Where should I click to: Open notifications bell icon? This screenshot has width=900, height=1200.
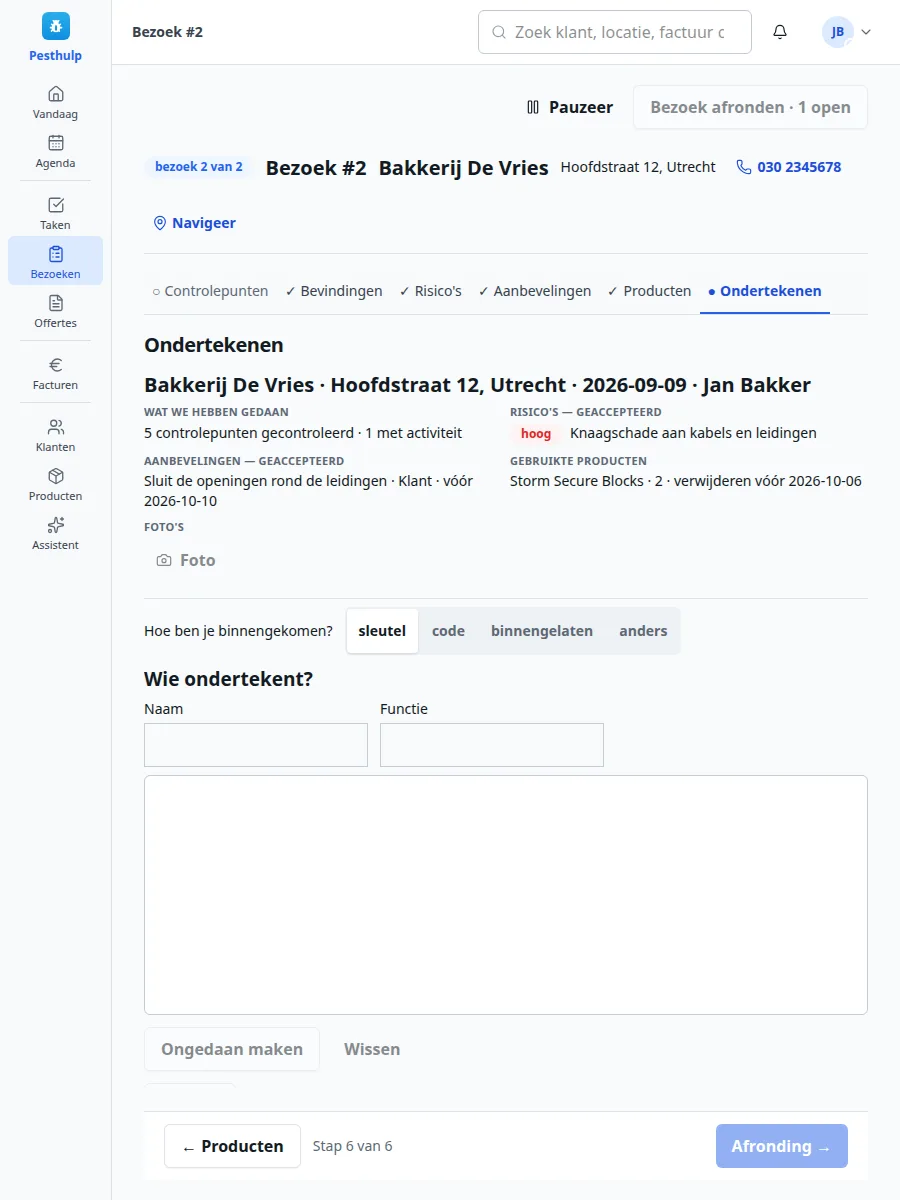pos(780,32)
